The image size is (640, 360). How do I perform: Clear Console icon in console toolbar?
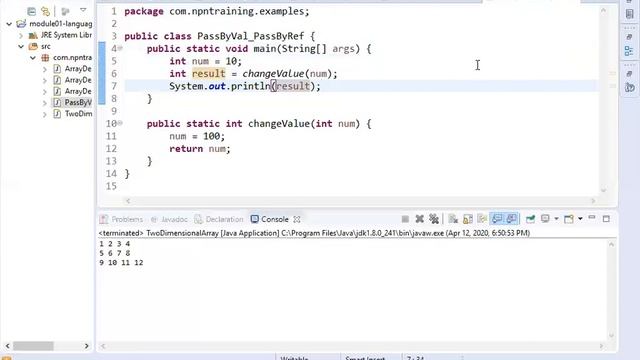pos(453,219)
